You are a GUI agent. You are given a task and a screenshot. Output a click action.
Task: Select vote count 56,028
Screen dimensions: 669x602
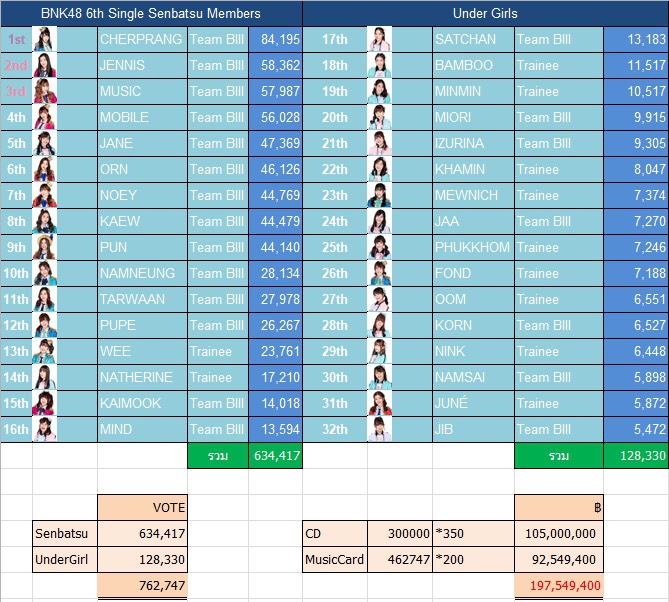[x=275, y=117]
